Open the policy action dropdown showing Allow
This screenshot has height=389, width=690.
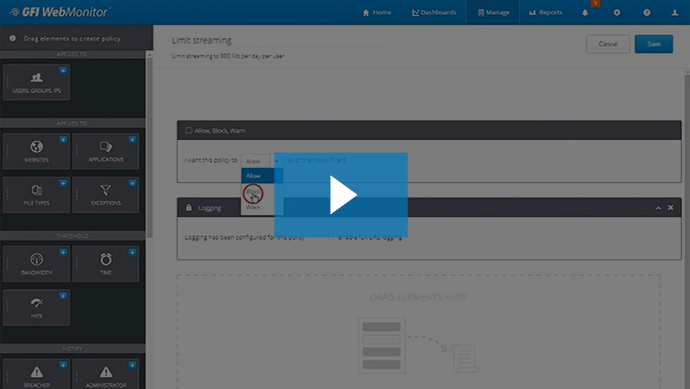(261, 161)
